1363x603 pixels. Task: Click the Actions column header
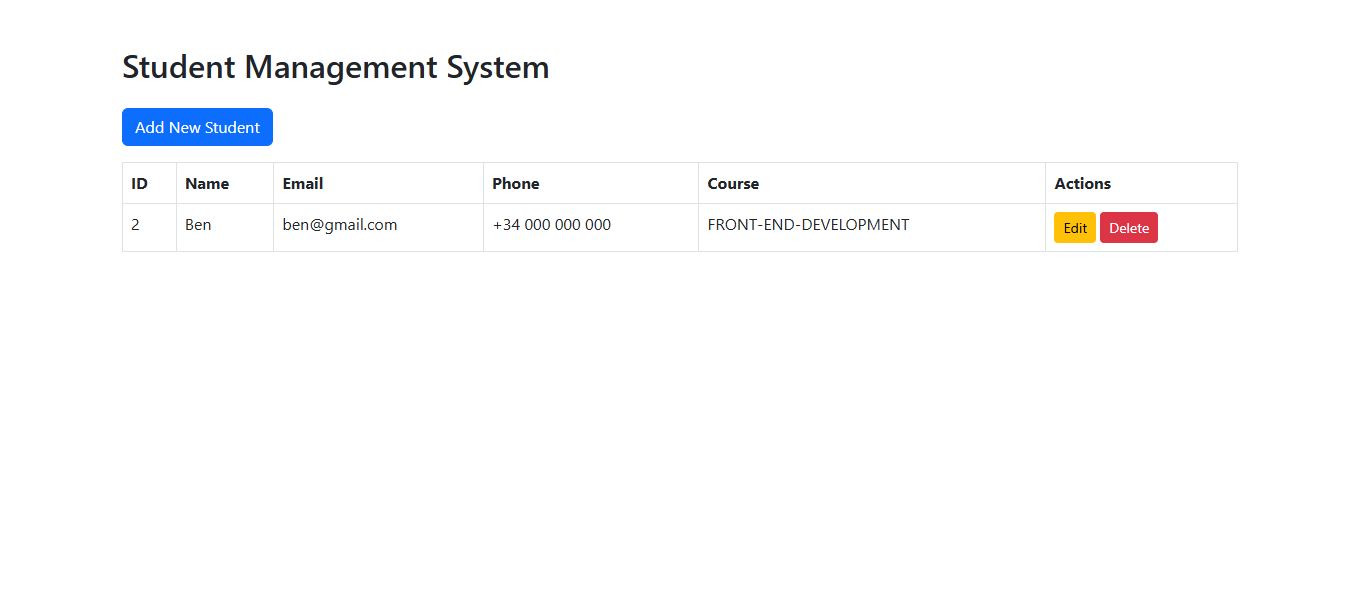coord(1082,184)
